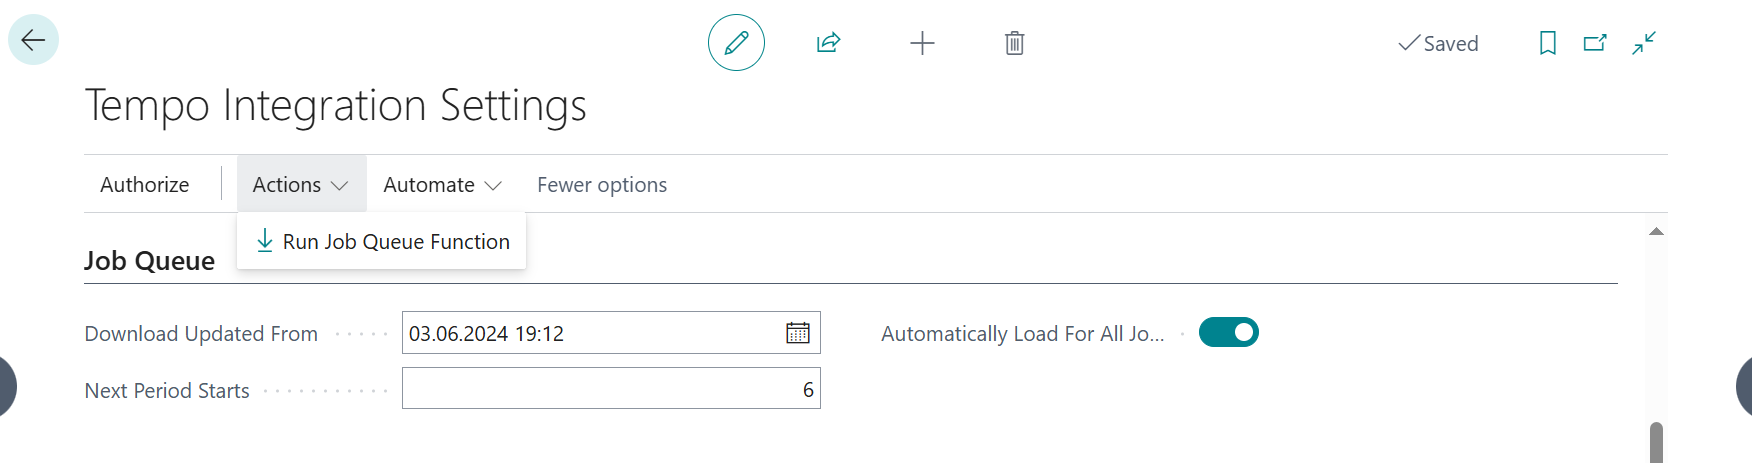This screenshot has height=463, width=1752.
Task: Click the scrollbar up arrow
Action: (x=1656, y=231)
